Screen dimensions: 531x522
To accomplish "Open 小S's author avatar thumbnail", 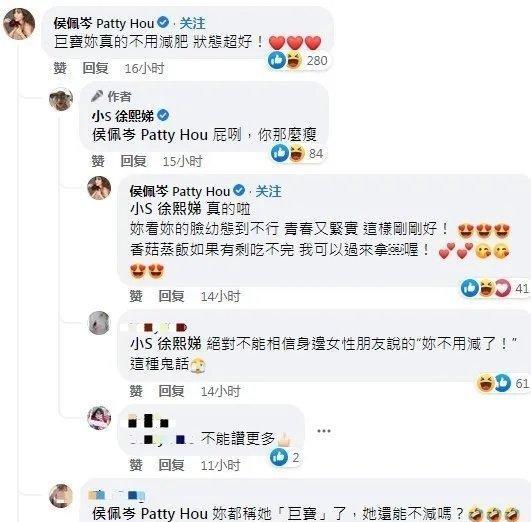I will point(61,100).
